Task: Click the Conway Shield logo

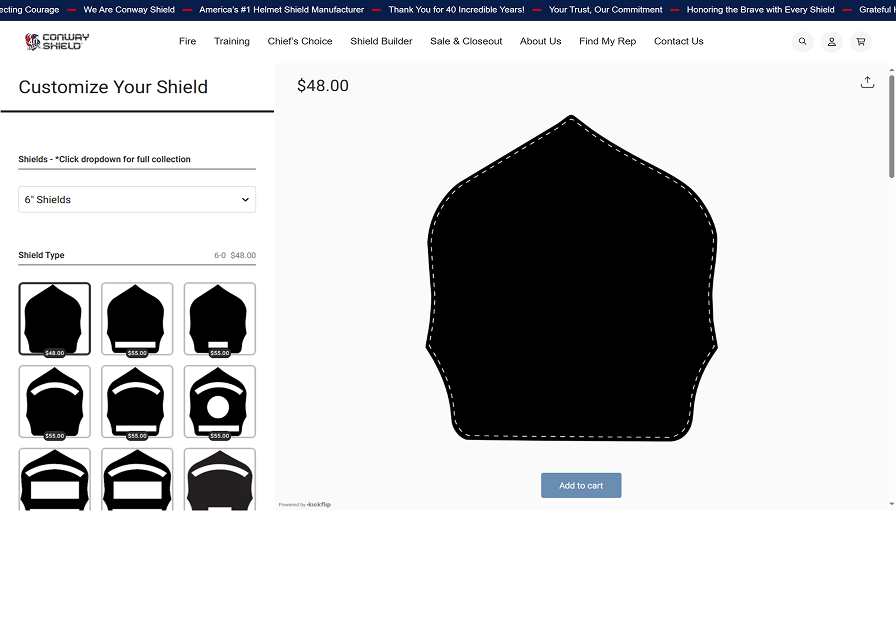Action: point(57,42)
